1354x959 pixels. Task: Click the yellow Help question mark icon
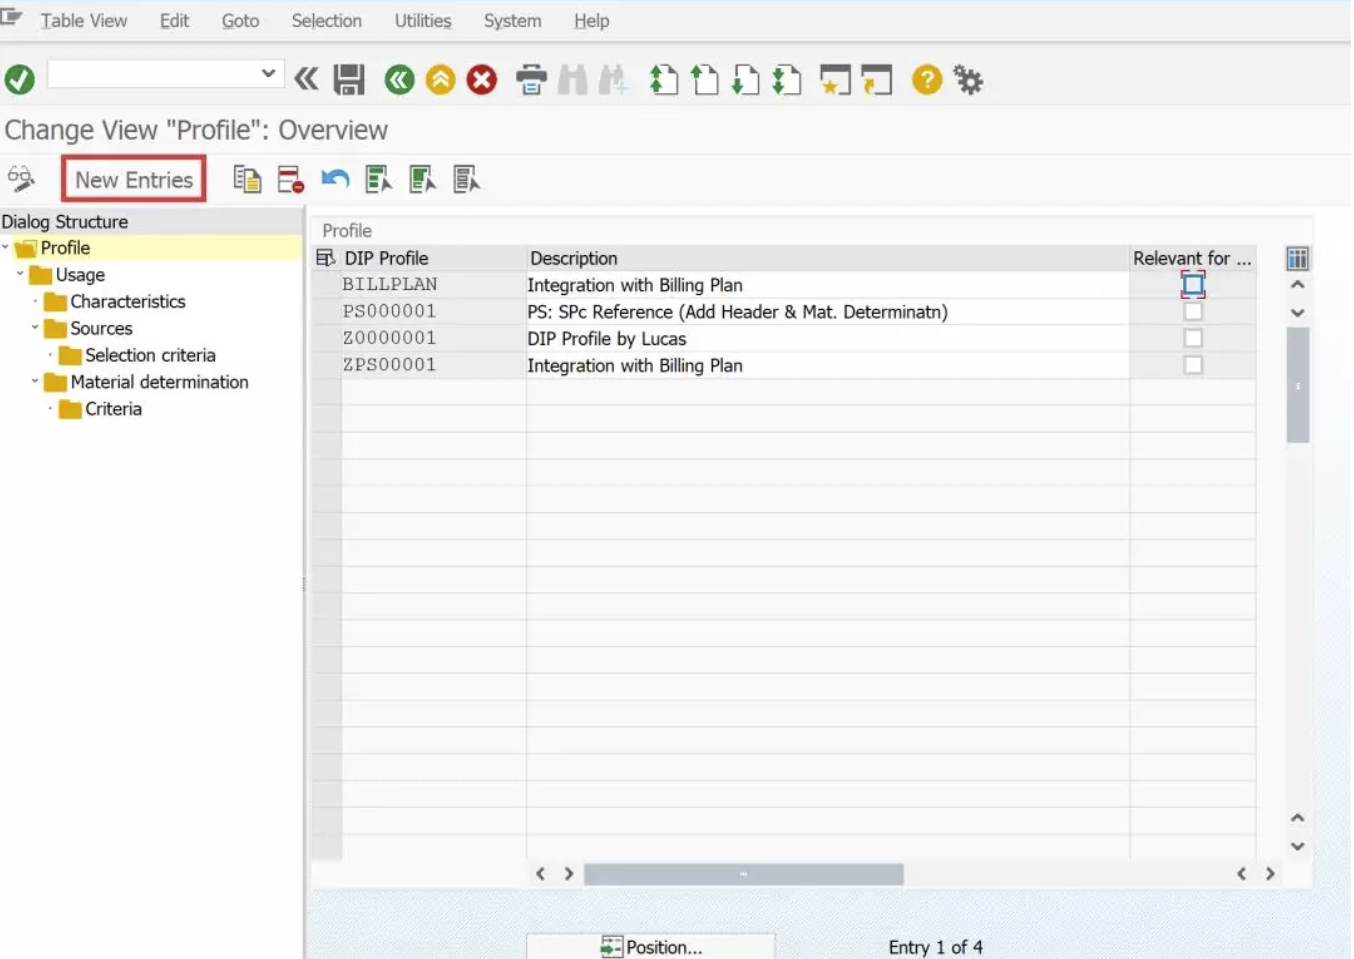click(927, 80)
